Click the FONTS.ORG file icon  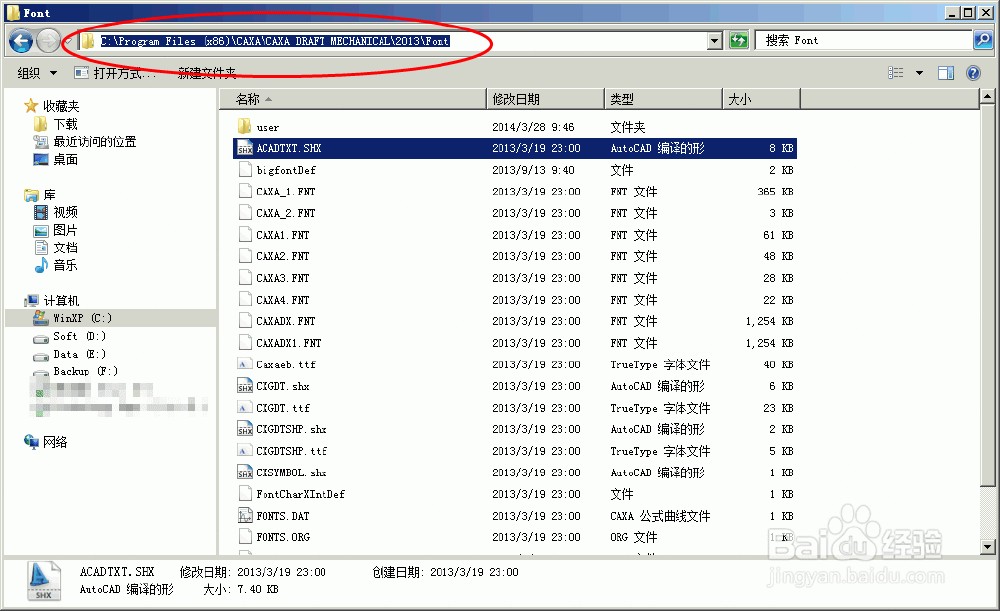[x=245, y=537]
